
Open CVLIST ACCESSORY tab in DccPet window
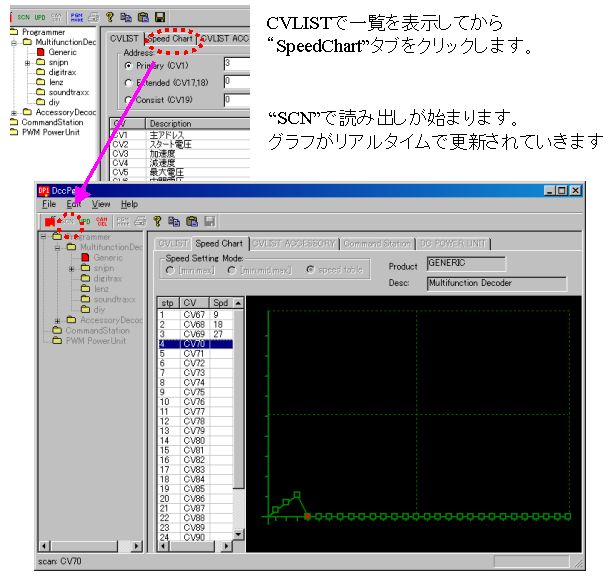tap(294, 244)
